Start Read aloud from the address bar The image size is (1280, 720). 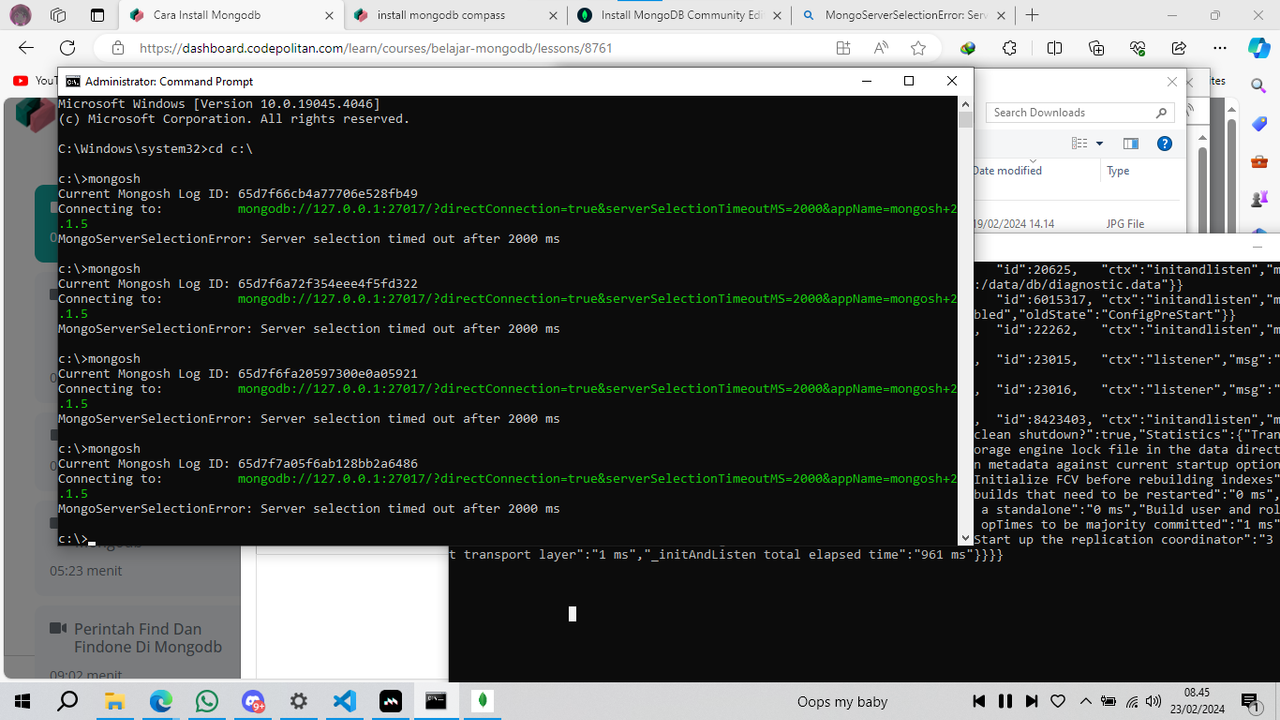pos(881,47)
